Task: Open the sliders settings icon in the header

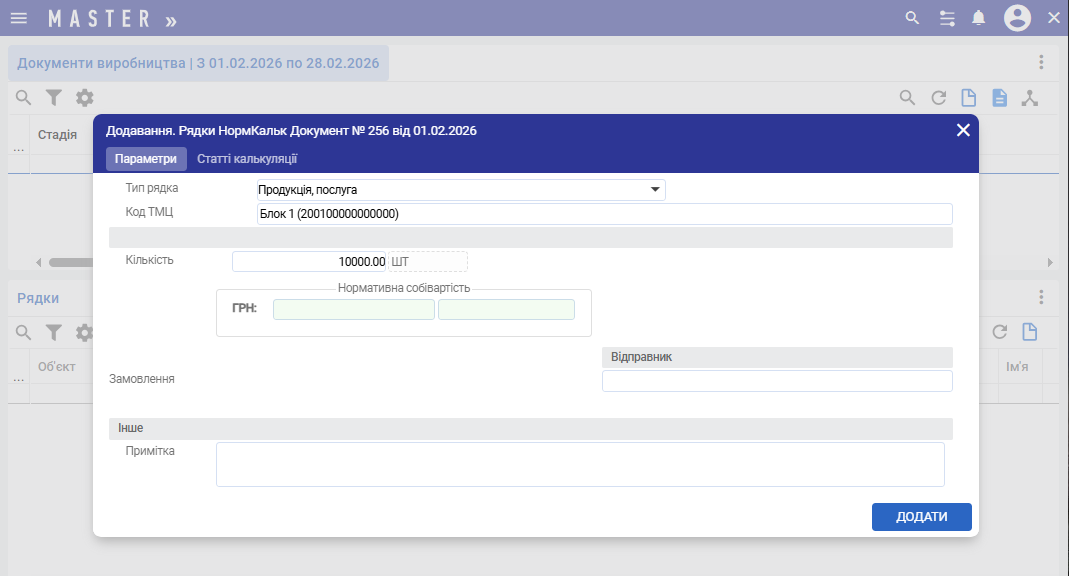Action: click(946, 18)
